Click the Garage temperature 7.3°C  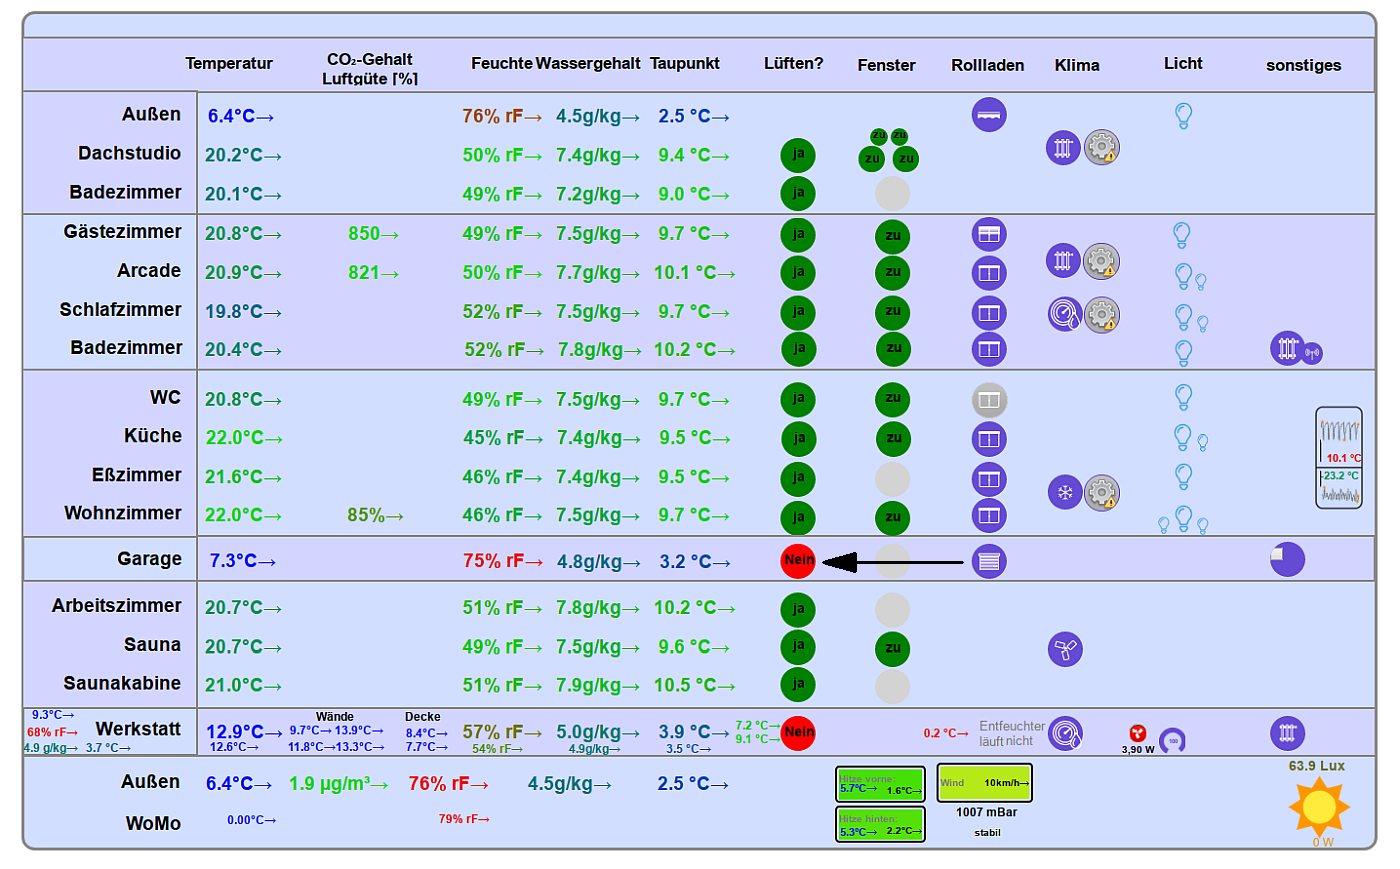[242, 561]
